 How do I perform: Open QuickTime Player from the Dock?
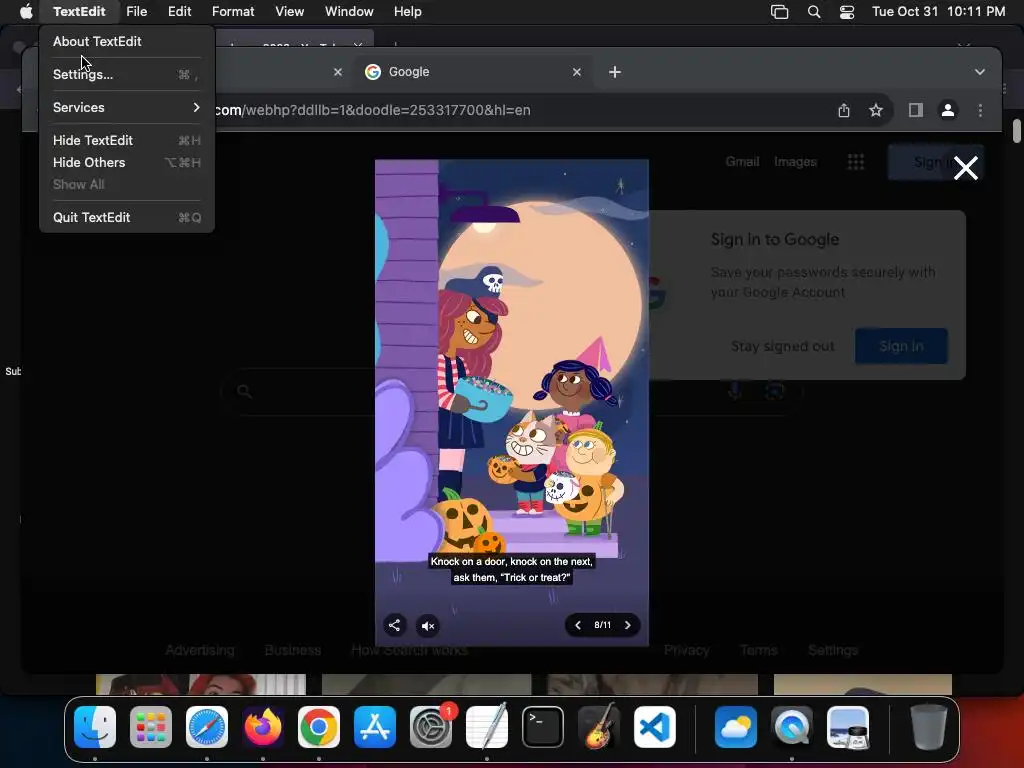792,727
